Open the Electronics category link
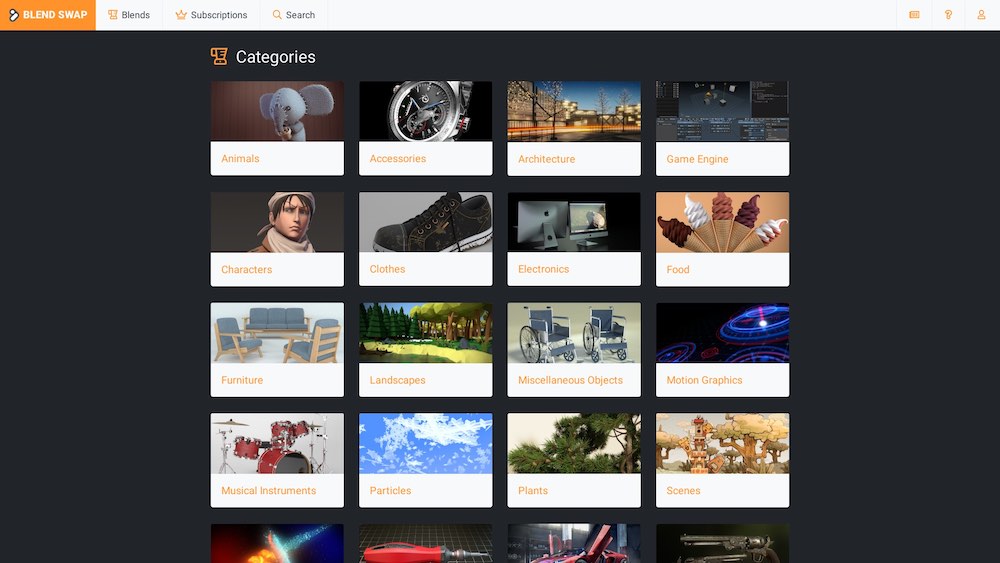The image size is (1000, 563). click(543, 269)
